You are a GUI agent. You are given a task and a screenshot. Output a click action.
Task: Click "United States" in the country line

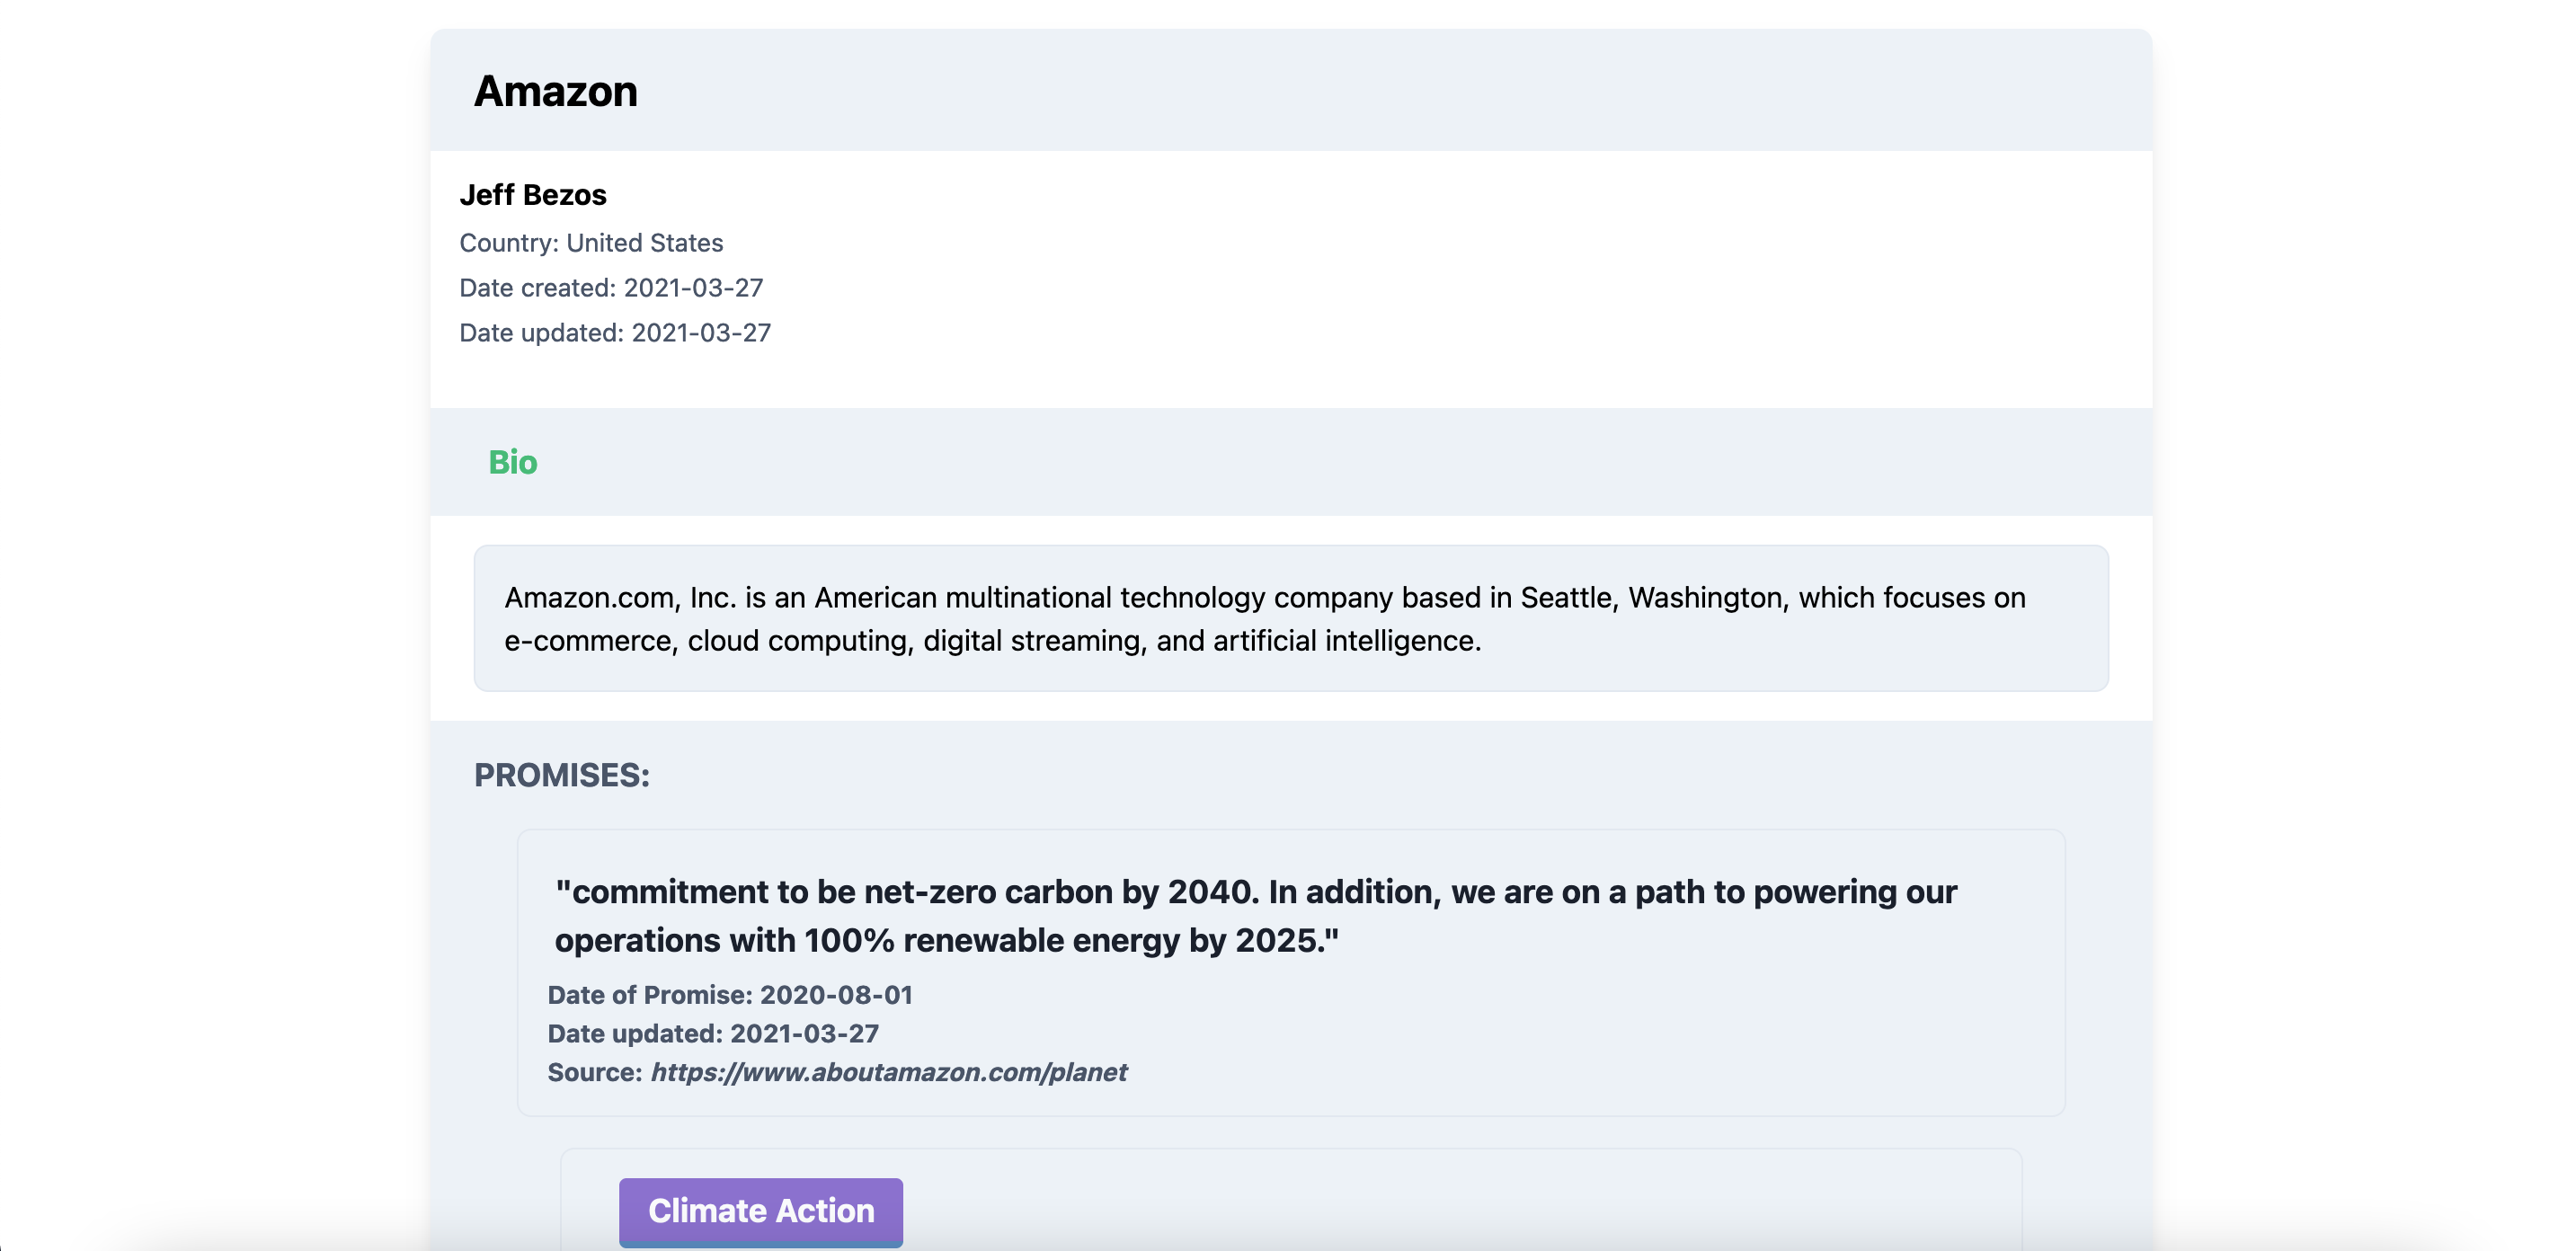click(644, 243)
